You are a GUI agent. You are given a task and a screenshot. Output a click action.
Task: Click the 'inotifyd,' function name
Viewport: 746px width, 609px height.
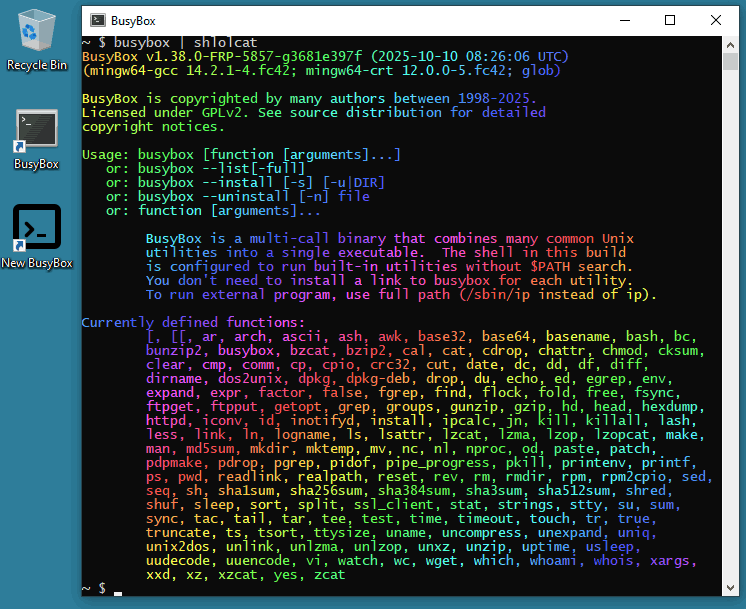(x=325, y=421)
